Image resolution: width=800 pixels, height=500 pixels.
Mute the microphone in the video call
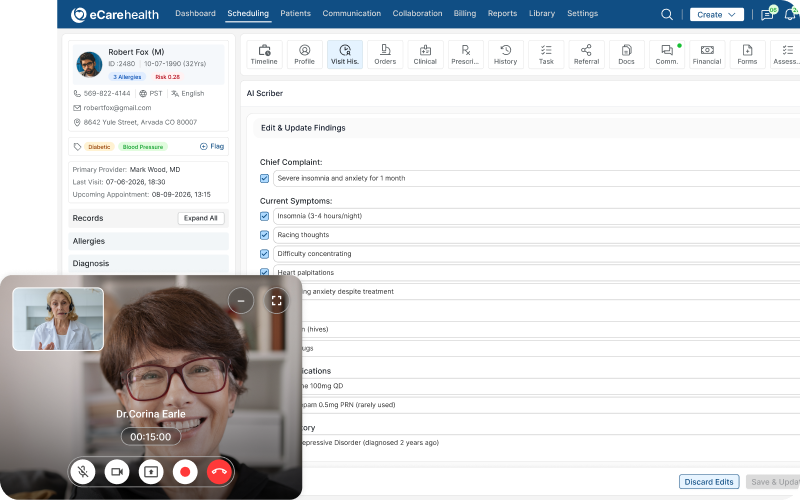pos(83,472)
